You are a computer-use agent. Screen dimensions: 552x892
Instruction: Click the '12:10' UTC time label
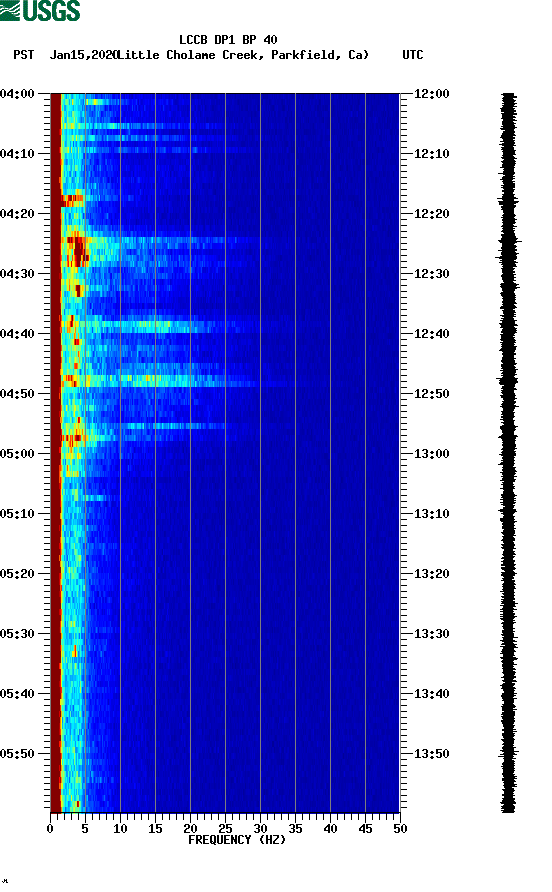tap(432, 154)
